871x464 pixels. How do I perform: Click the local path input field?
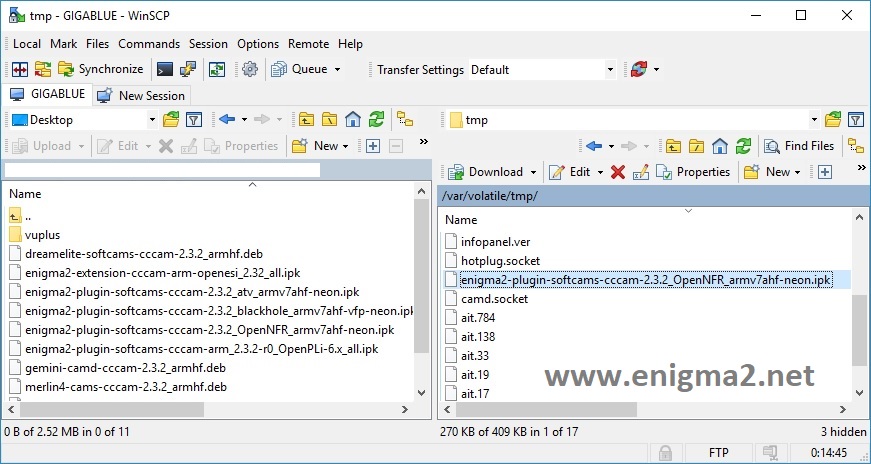(x=162, y=170)
